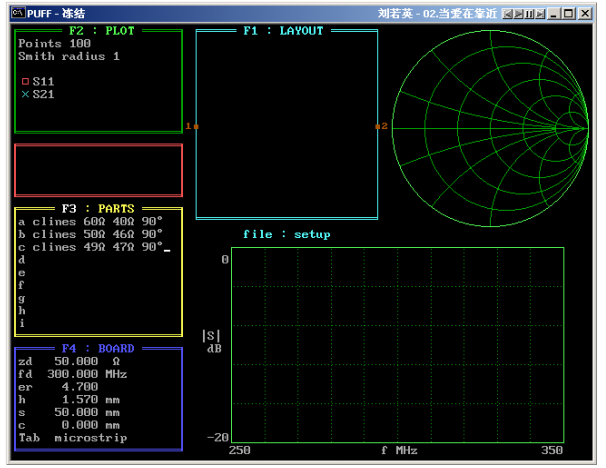
Task: Minimize the PUFF window
Action: coord(554,14)
